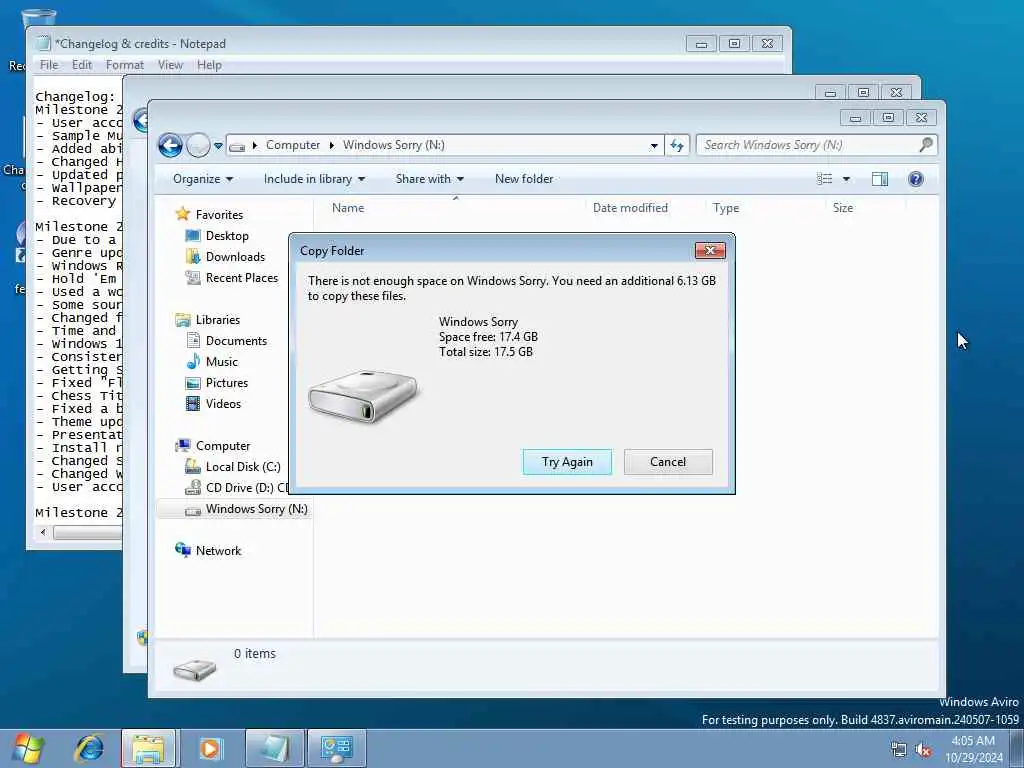This screenshot has width=1024, height=768.
Task: Expand more view options arrow
Action: [x=846, y=179]
